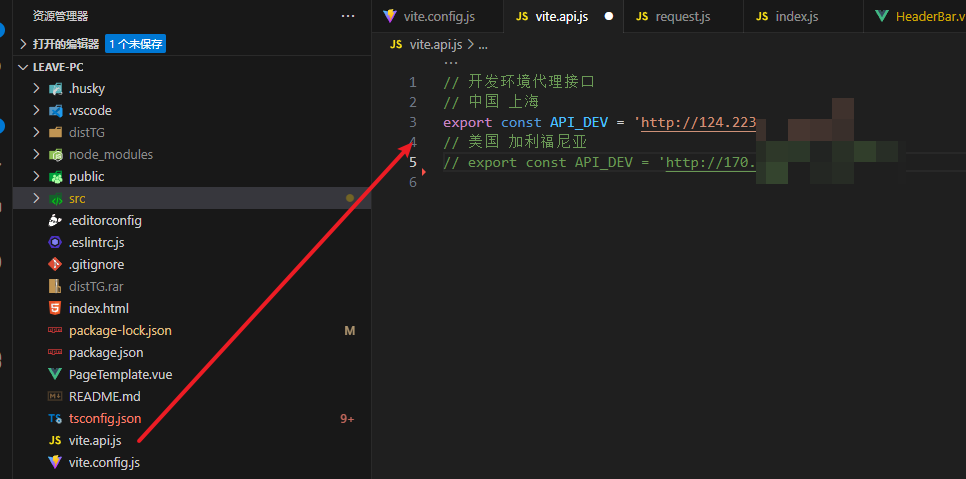Click the npm icon next to package.json
The image size is (966, 479).
coord(54,352)
